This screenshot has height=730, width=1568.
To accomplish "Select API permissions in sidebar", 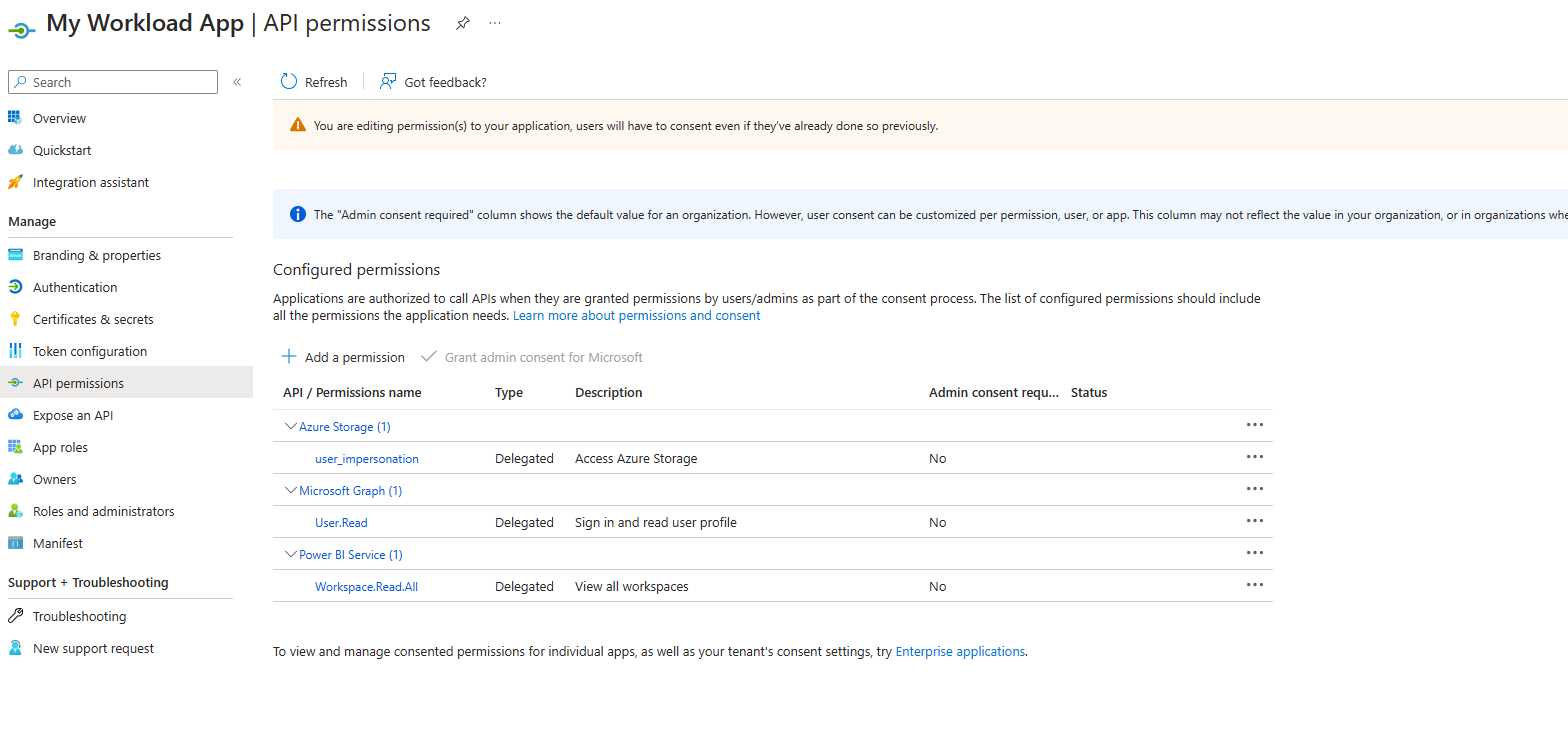I will pos(126,383).
